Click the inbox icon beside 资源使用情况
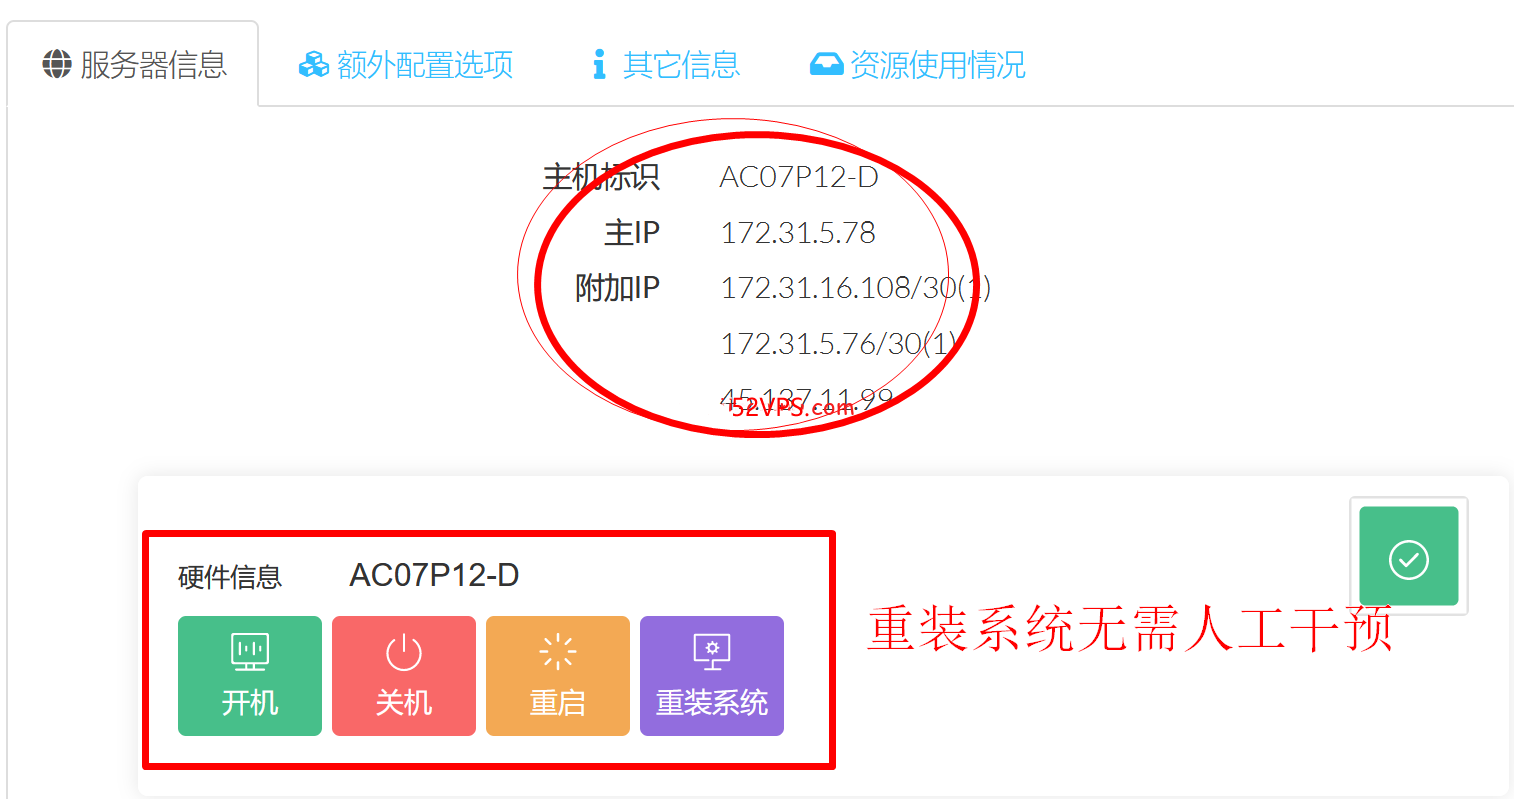This screenshot has height=799, width=1514. click(x=826, y=65)
